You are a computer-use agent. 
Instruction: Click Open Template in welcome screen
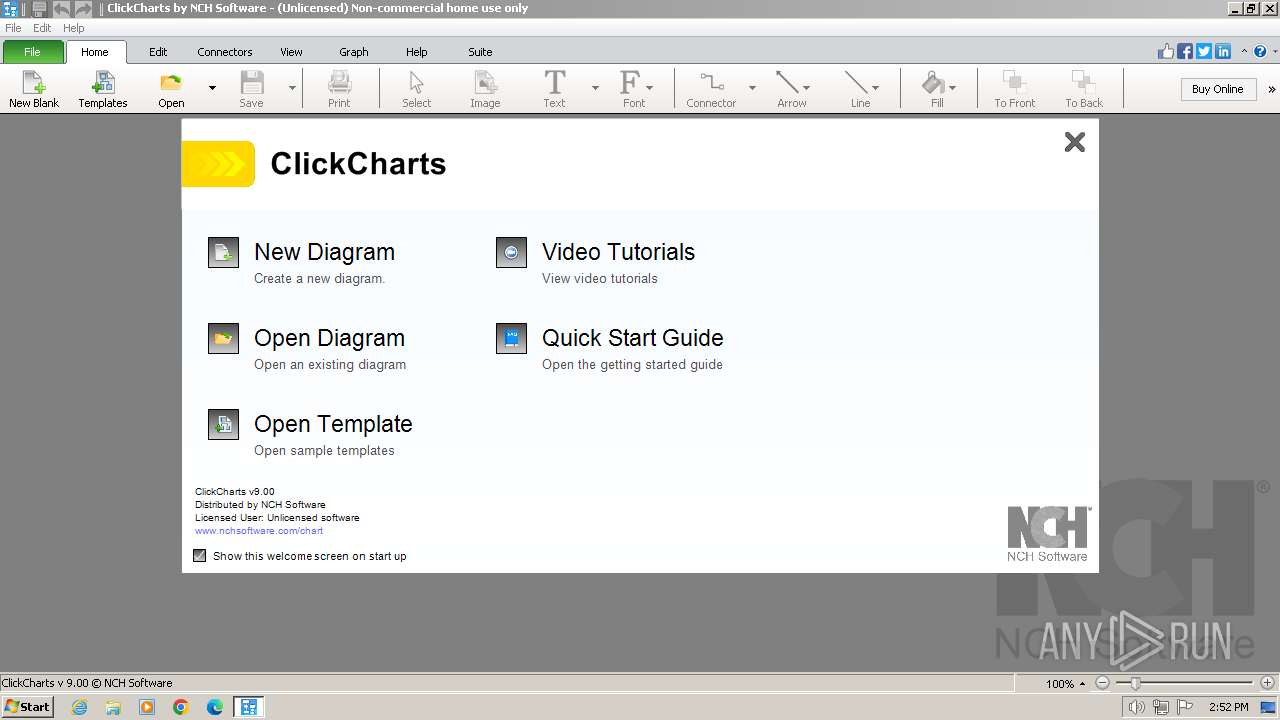point(333,424)
